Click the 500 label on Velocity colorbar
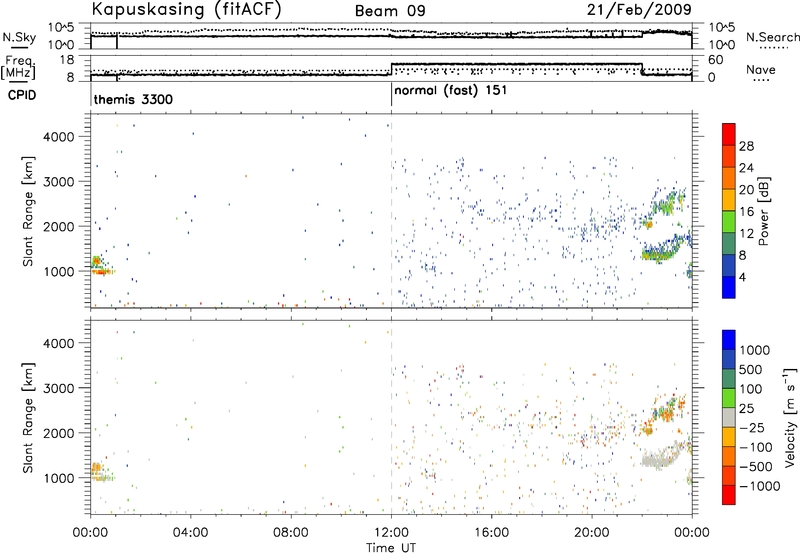The width and height of the screenshot is (800, 554). coord(752,370)
